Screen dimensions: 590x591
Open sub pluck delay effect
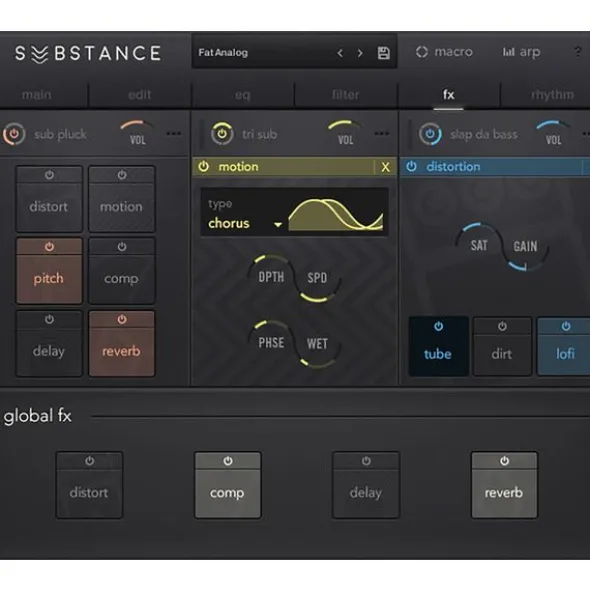(49, 352)
